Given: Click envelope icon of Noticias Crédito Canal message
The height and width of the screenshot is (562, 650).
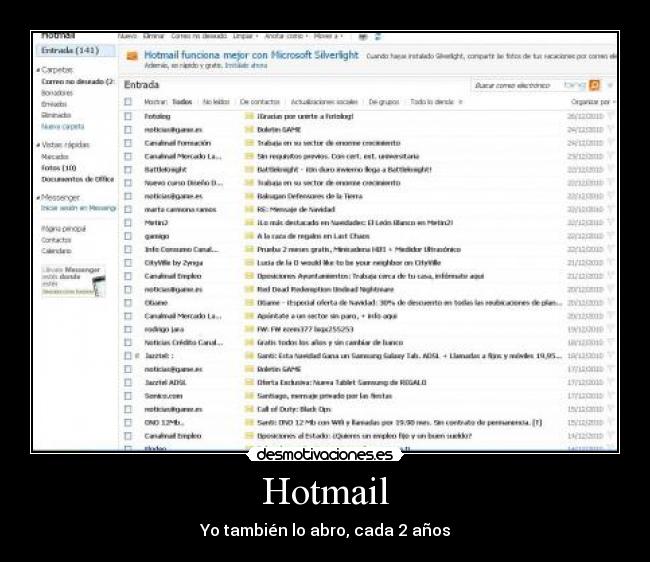Looking at the screenshot, I should [x=249, y=342].
